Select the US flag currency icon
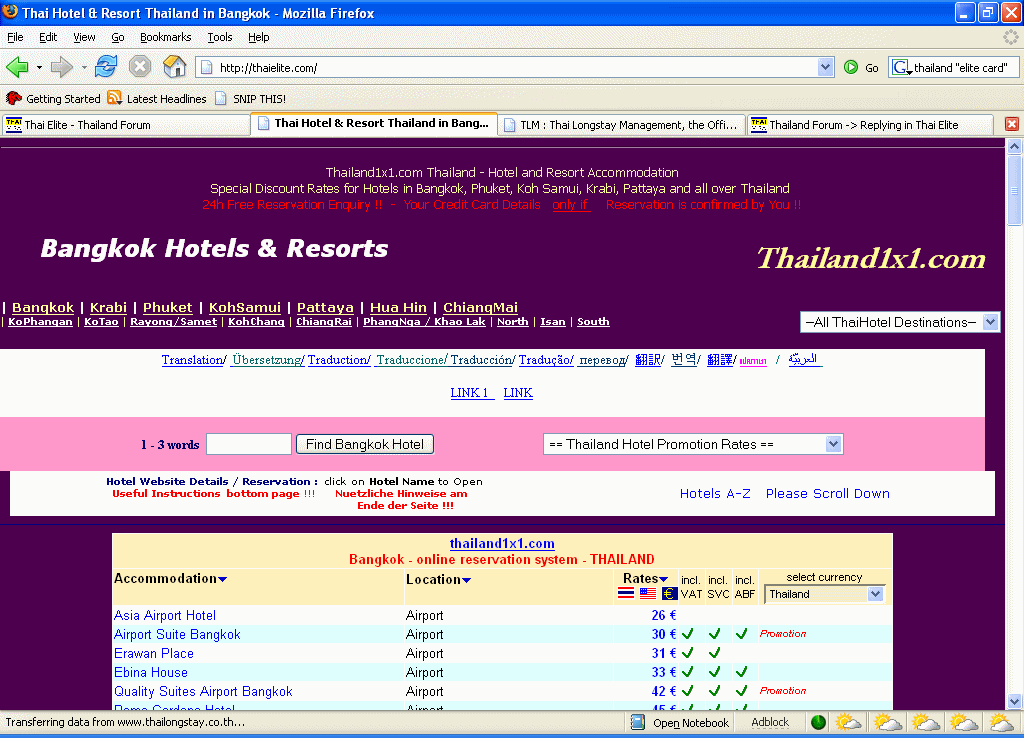Screen dimensions: 1024x738 648,594
